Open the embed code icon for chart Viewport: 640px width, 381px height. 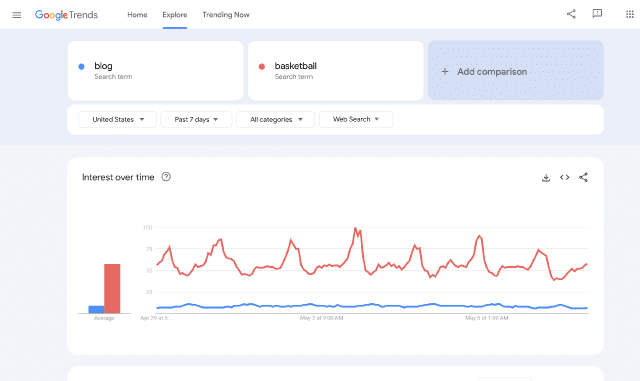coord(564,178)
